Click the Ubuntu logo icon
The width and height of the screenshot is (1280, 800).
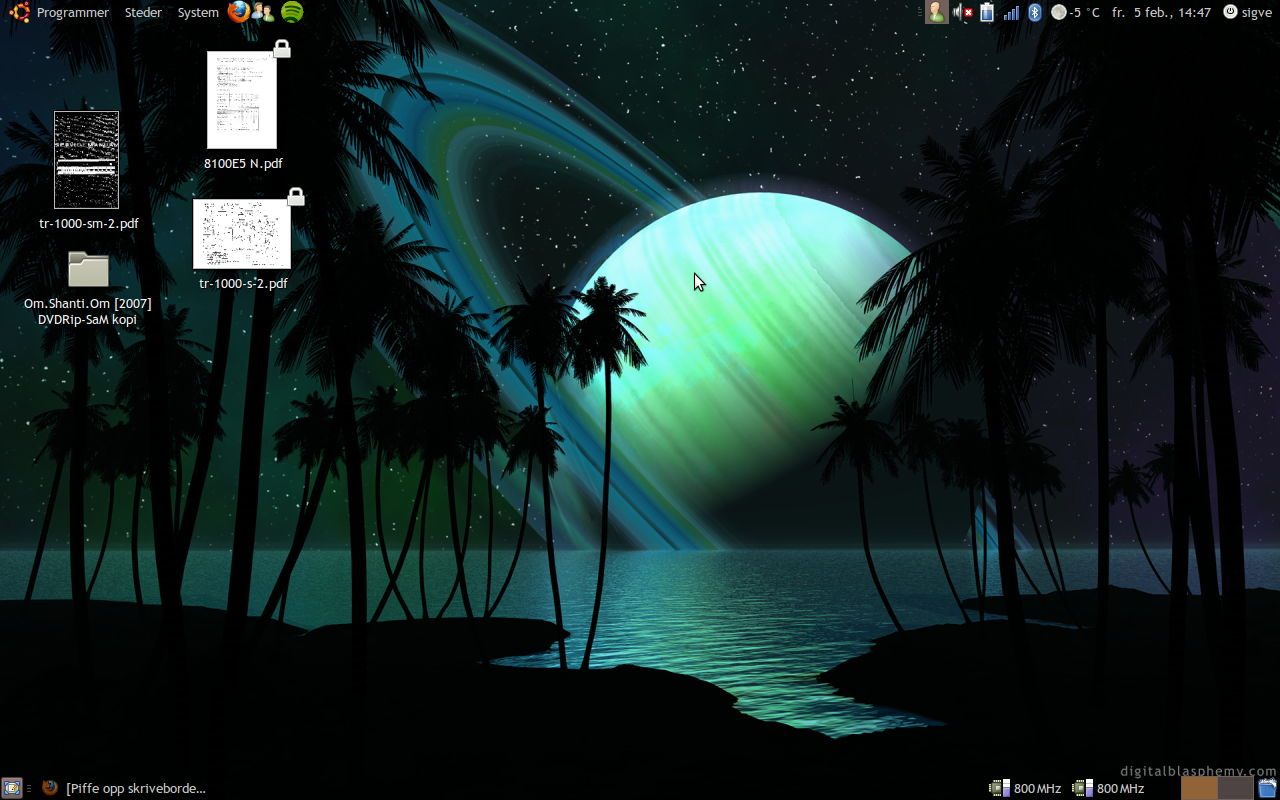coord(19,12)
